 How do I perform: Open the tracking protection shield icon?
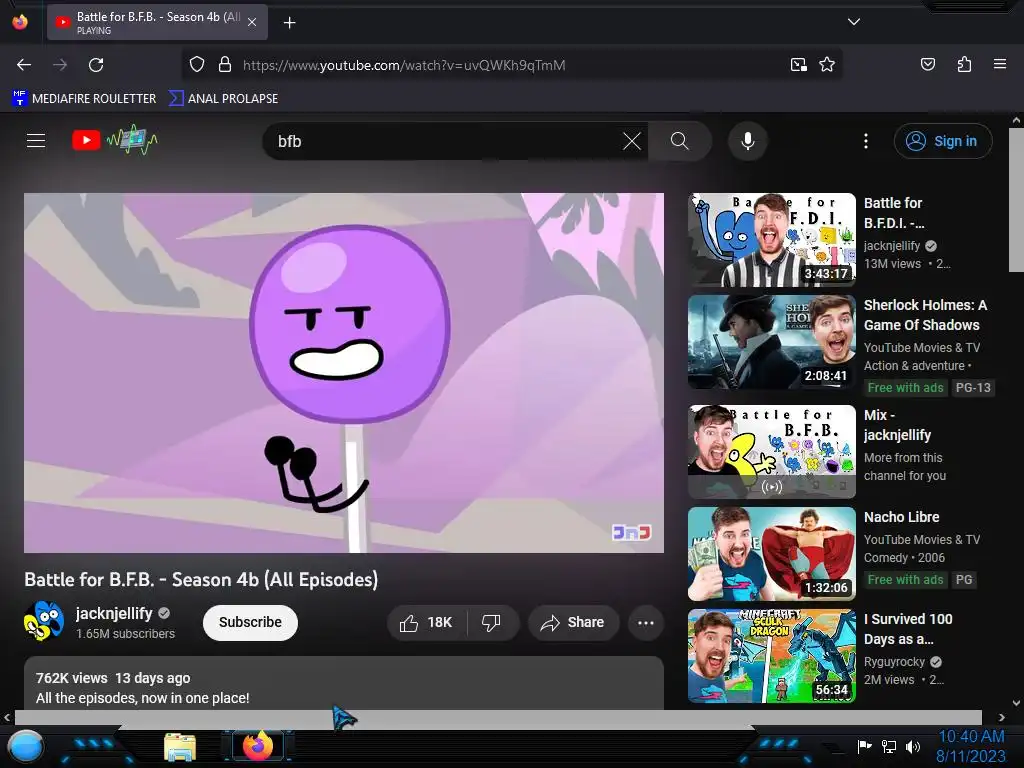coord(197,65)
